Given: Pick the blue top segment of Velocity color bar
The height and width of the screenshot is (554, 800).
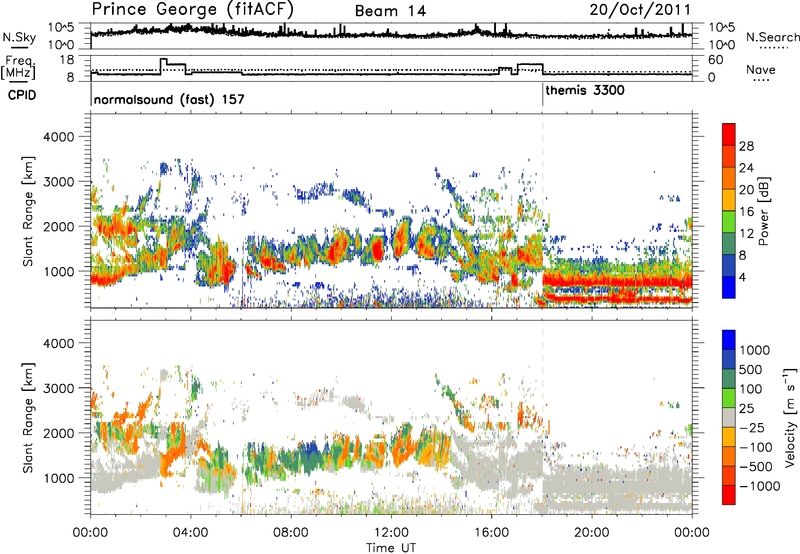Looking at the screenshot, I should 729,340.
